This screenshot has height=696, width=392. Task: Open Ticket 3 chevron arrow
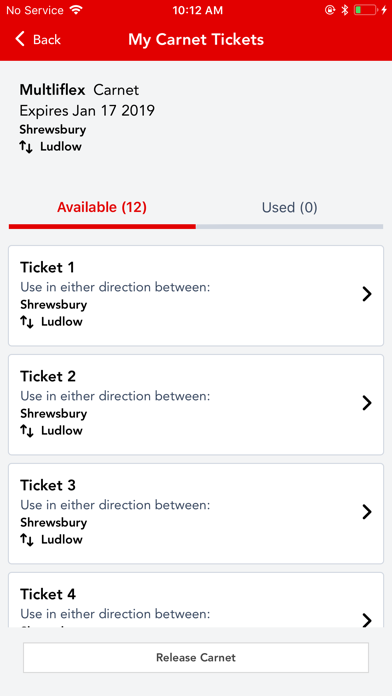(x=367, y=512)
